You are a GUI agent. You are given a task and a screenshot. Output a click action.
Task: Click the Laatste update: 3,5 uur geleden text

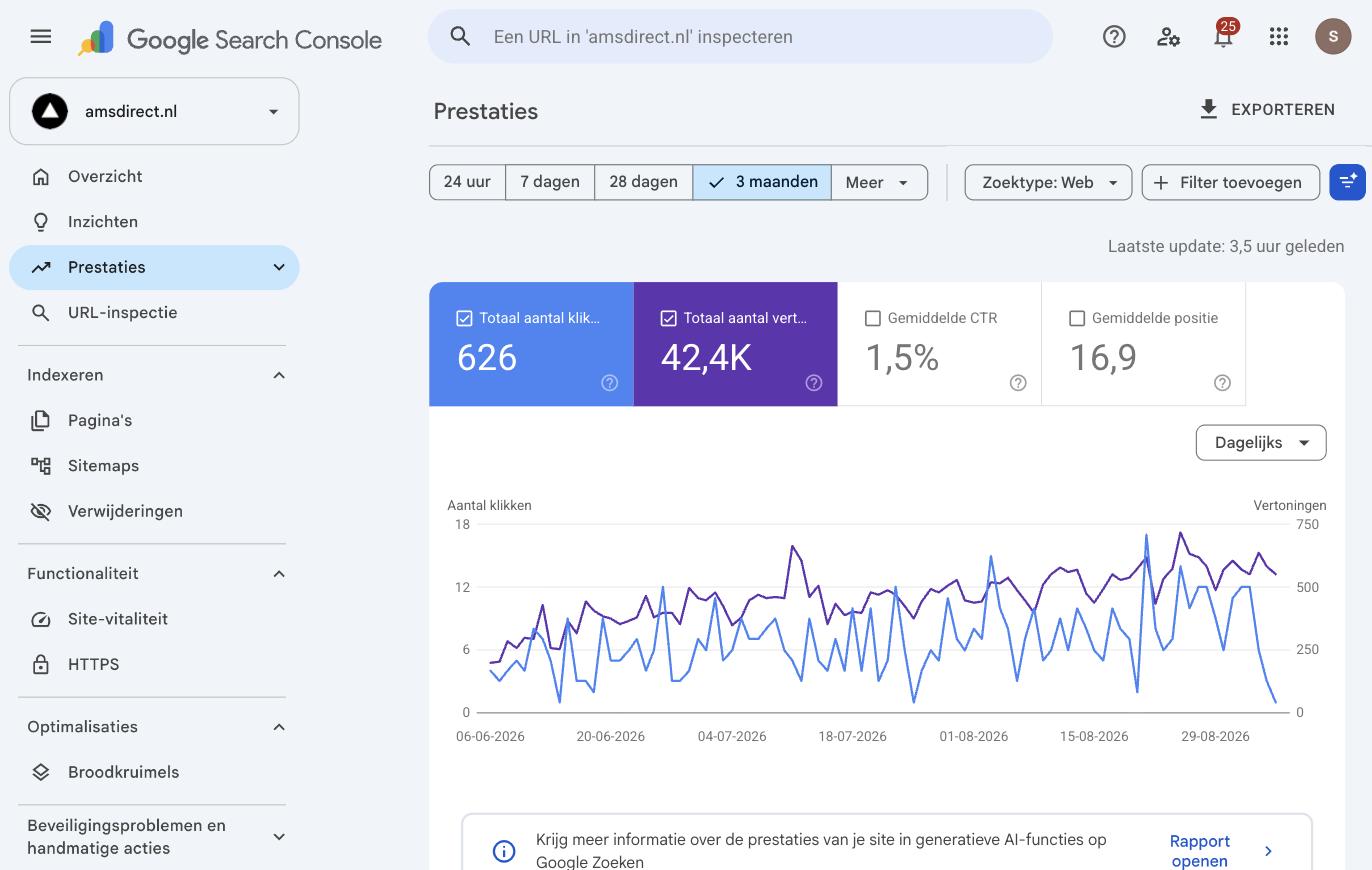[1226, 246]
